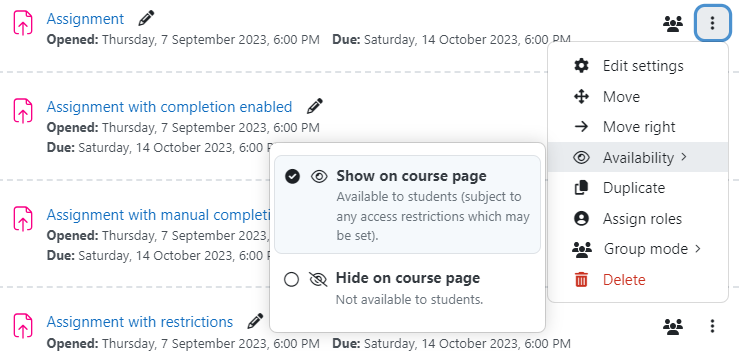Click the pencil icon next to Assignment
Screen dimensions: 750x360
146,19
